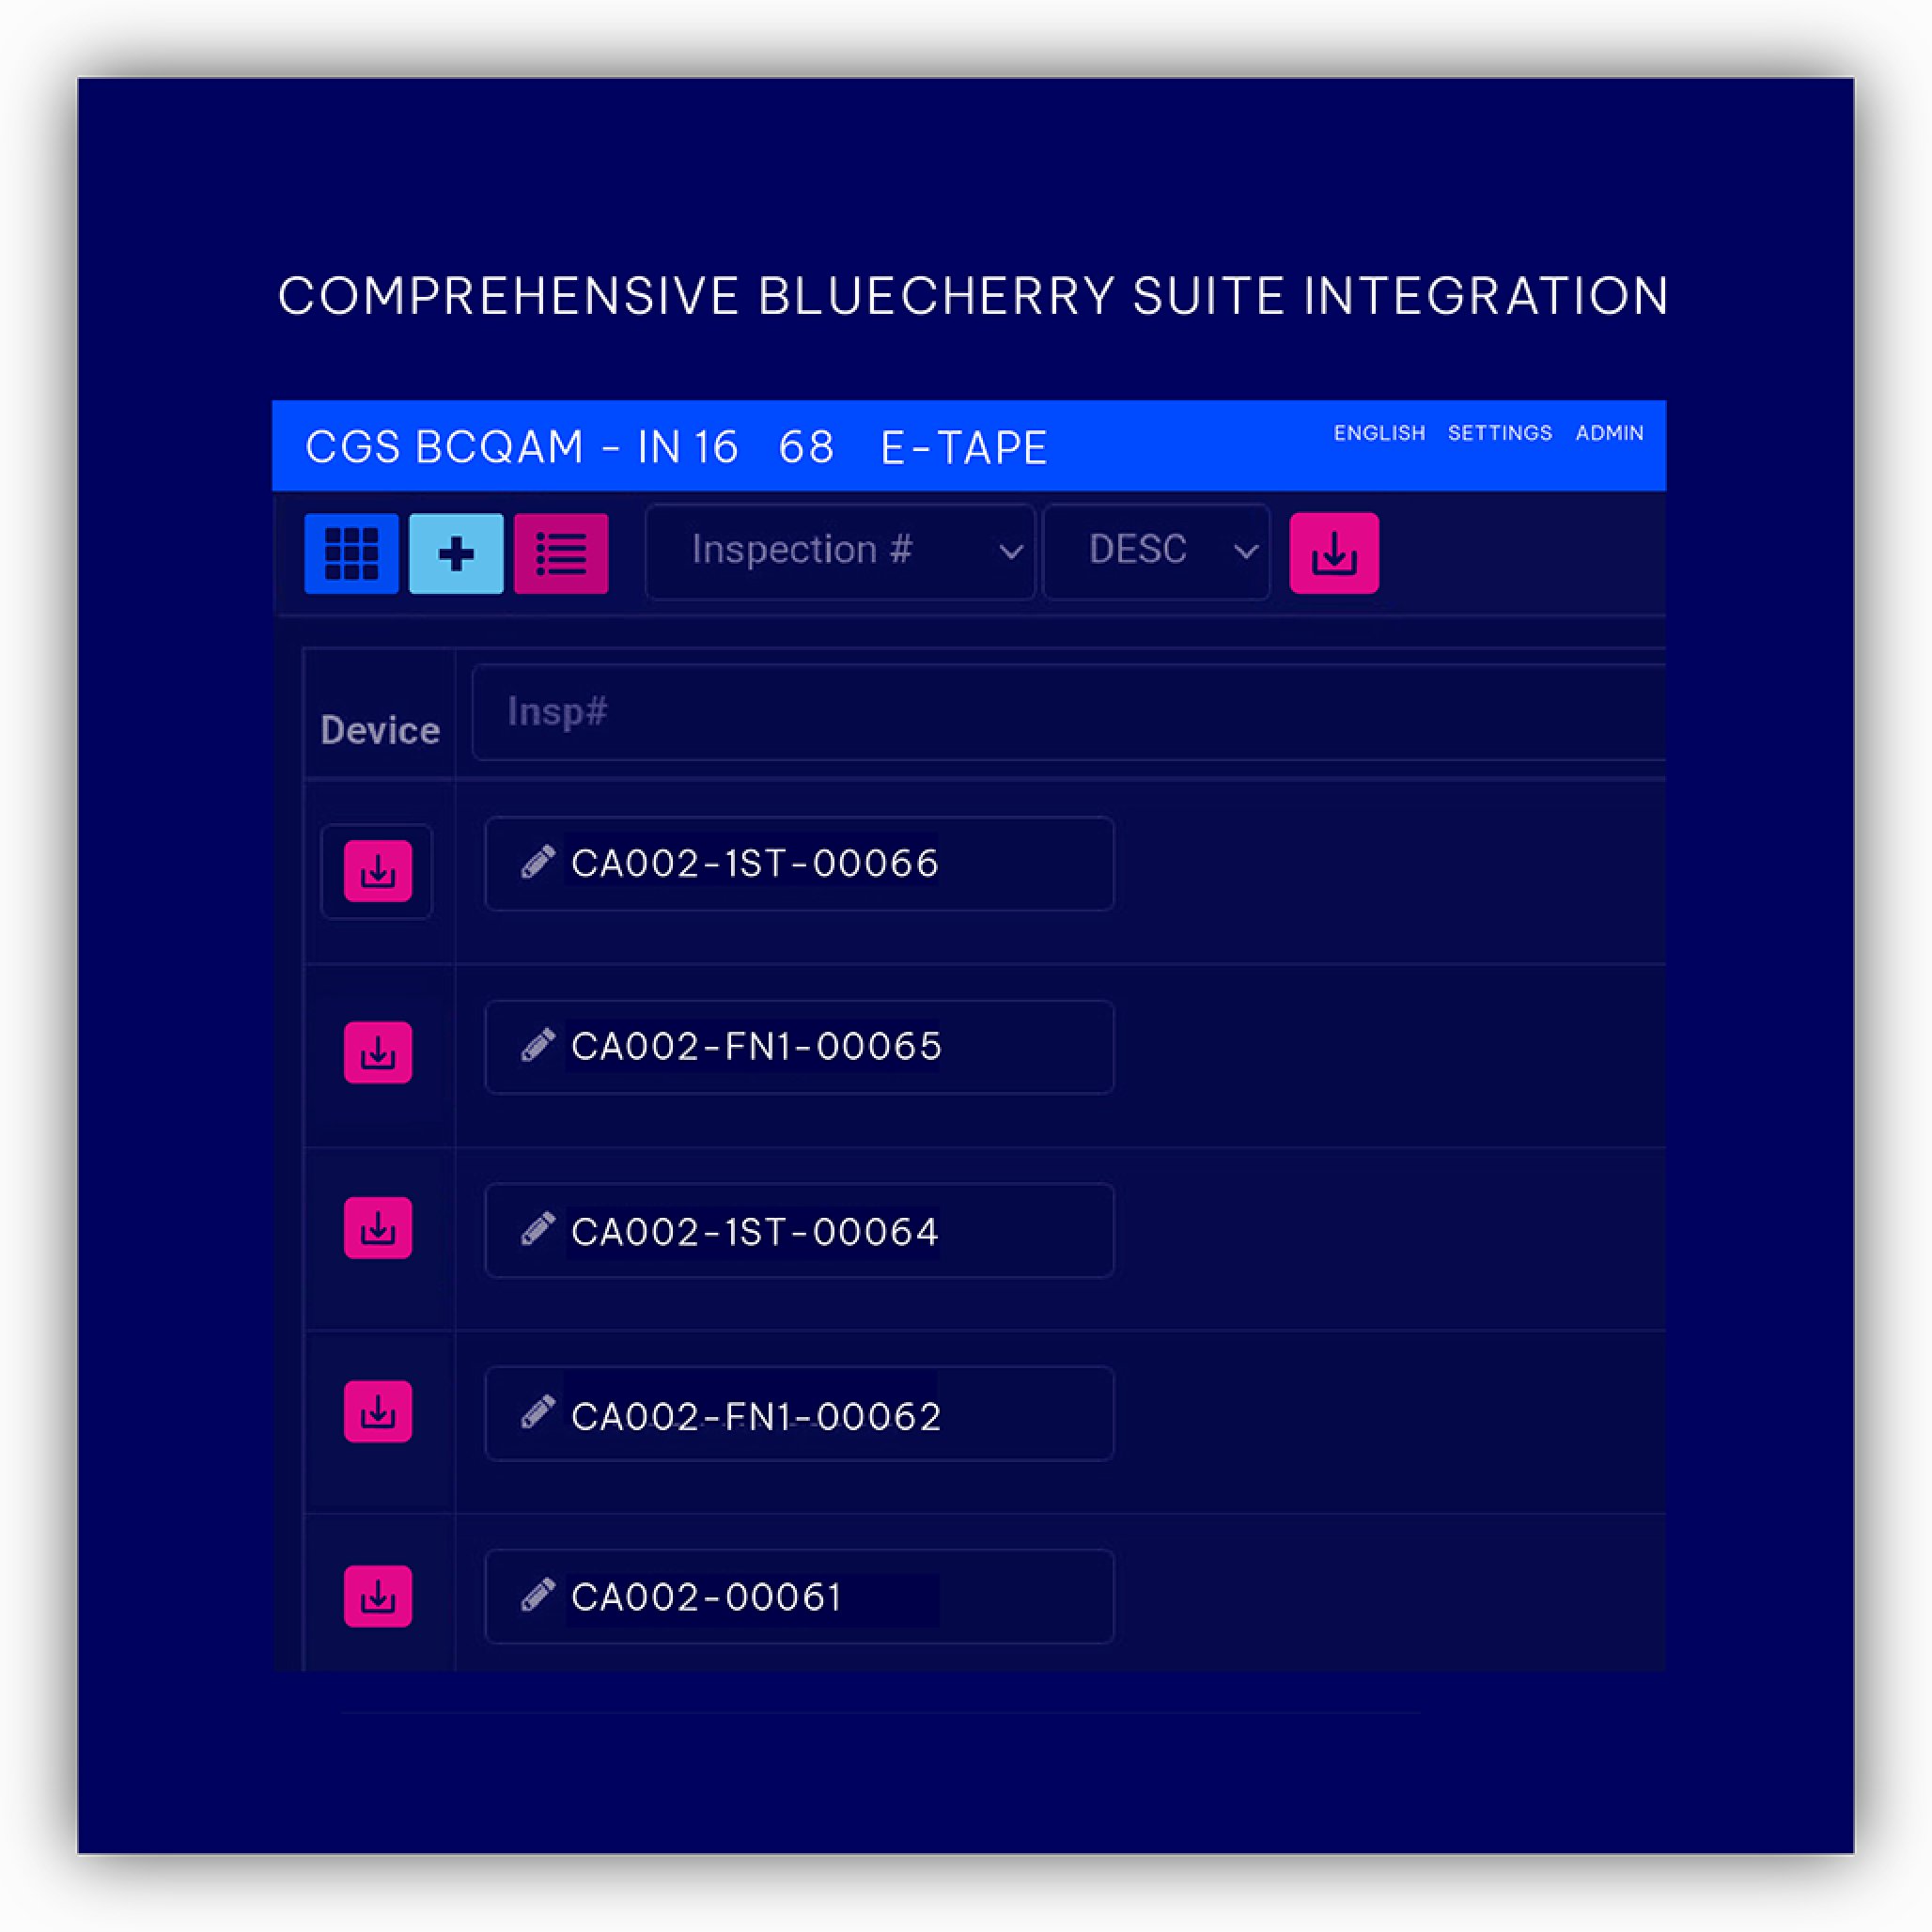Viewport: 1932px width, 1932px height.
Task: Click the pencil icon beside CA002-FN1-00062
Action: 538,1412
